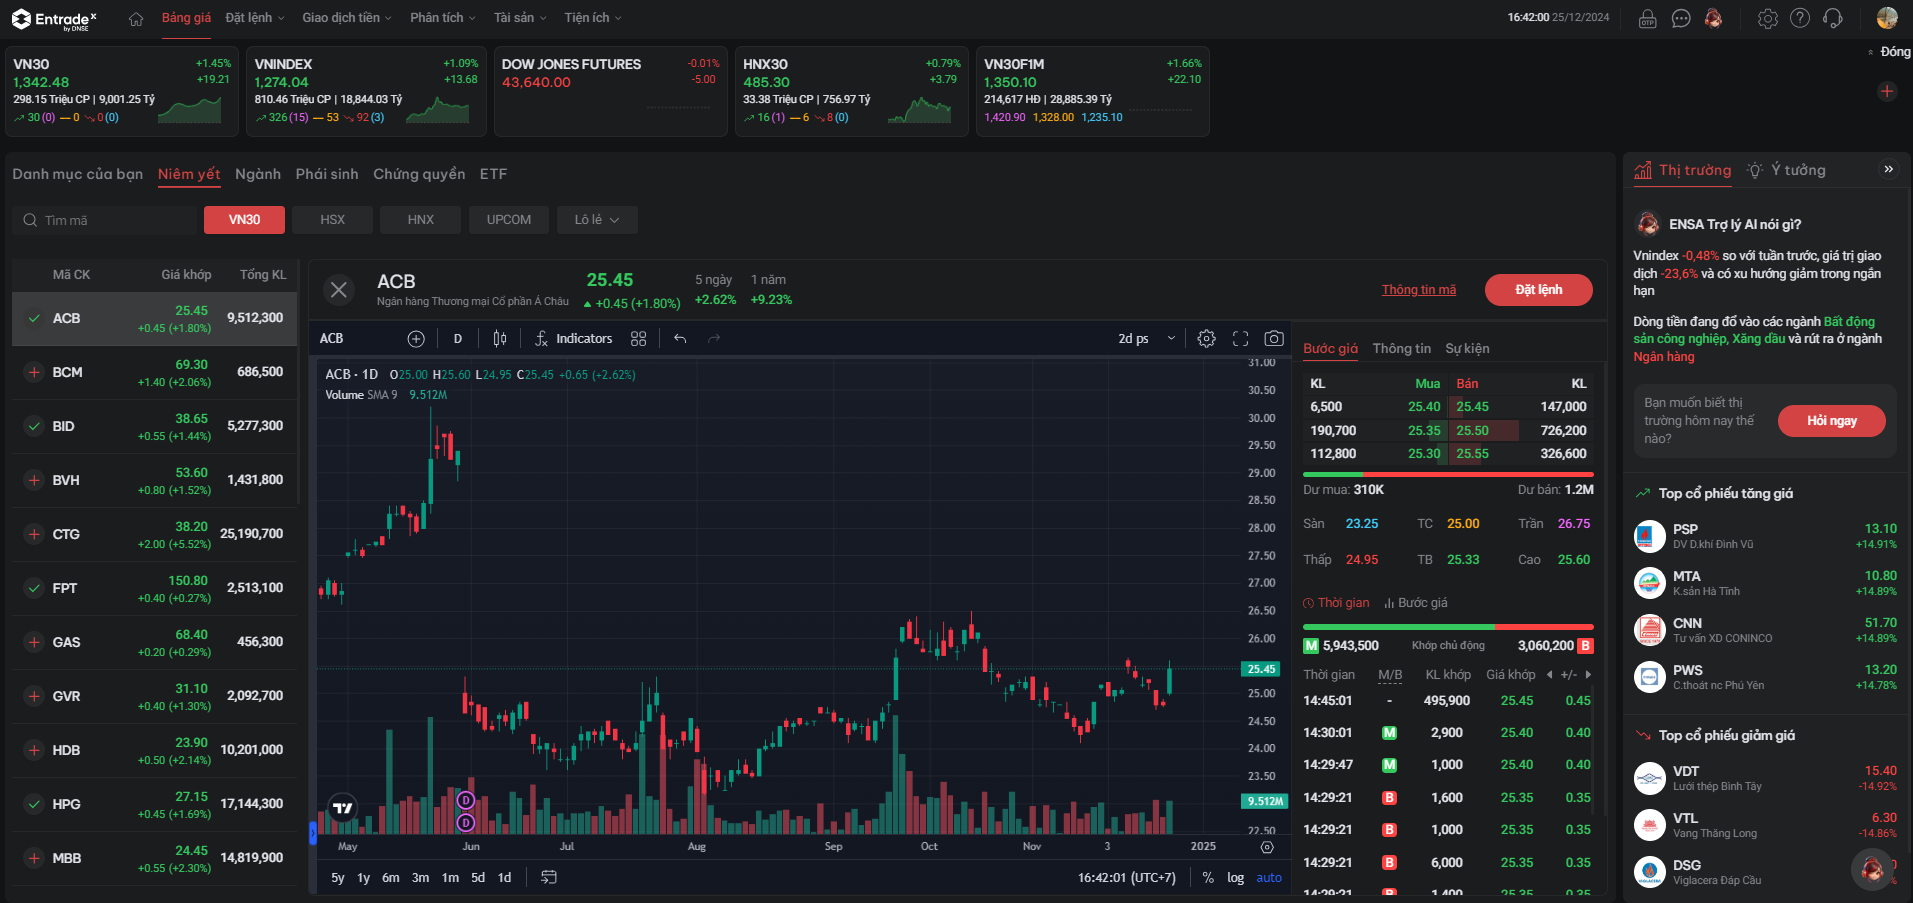
Task: Toggle log scale on chart
Action: click(1236, 878)
